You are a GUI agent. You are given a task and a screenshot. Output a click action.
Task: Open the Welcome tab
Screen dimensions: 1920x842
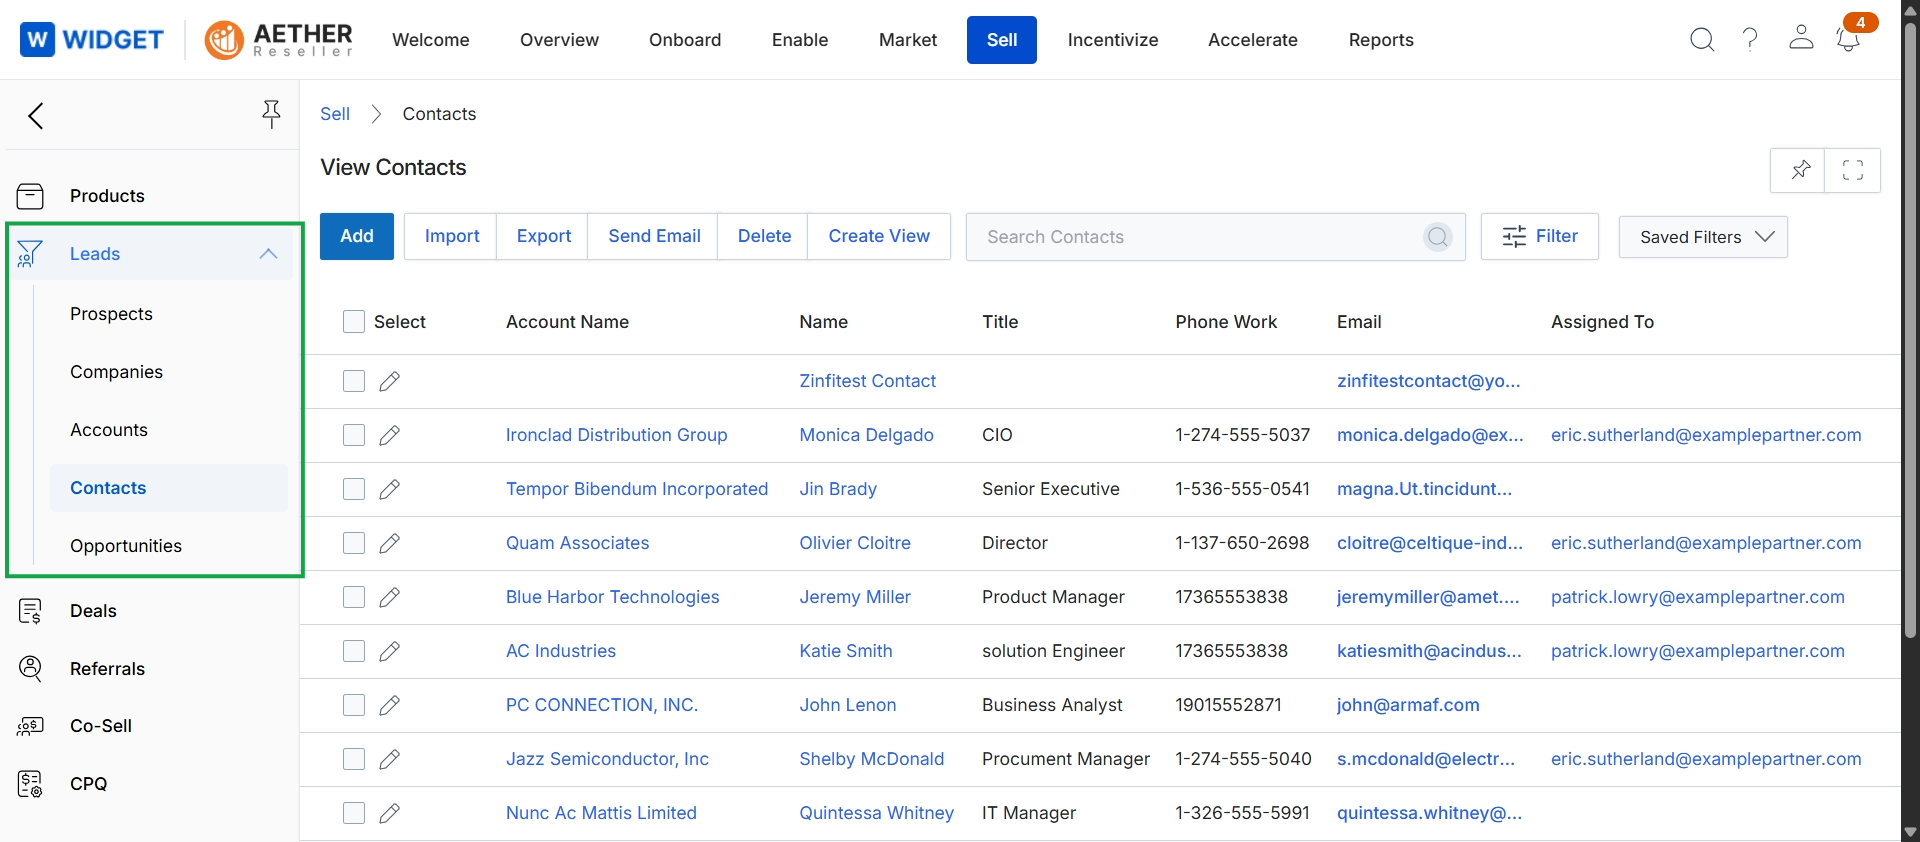[431, 40]
